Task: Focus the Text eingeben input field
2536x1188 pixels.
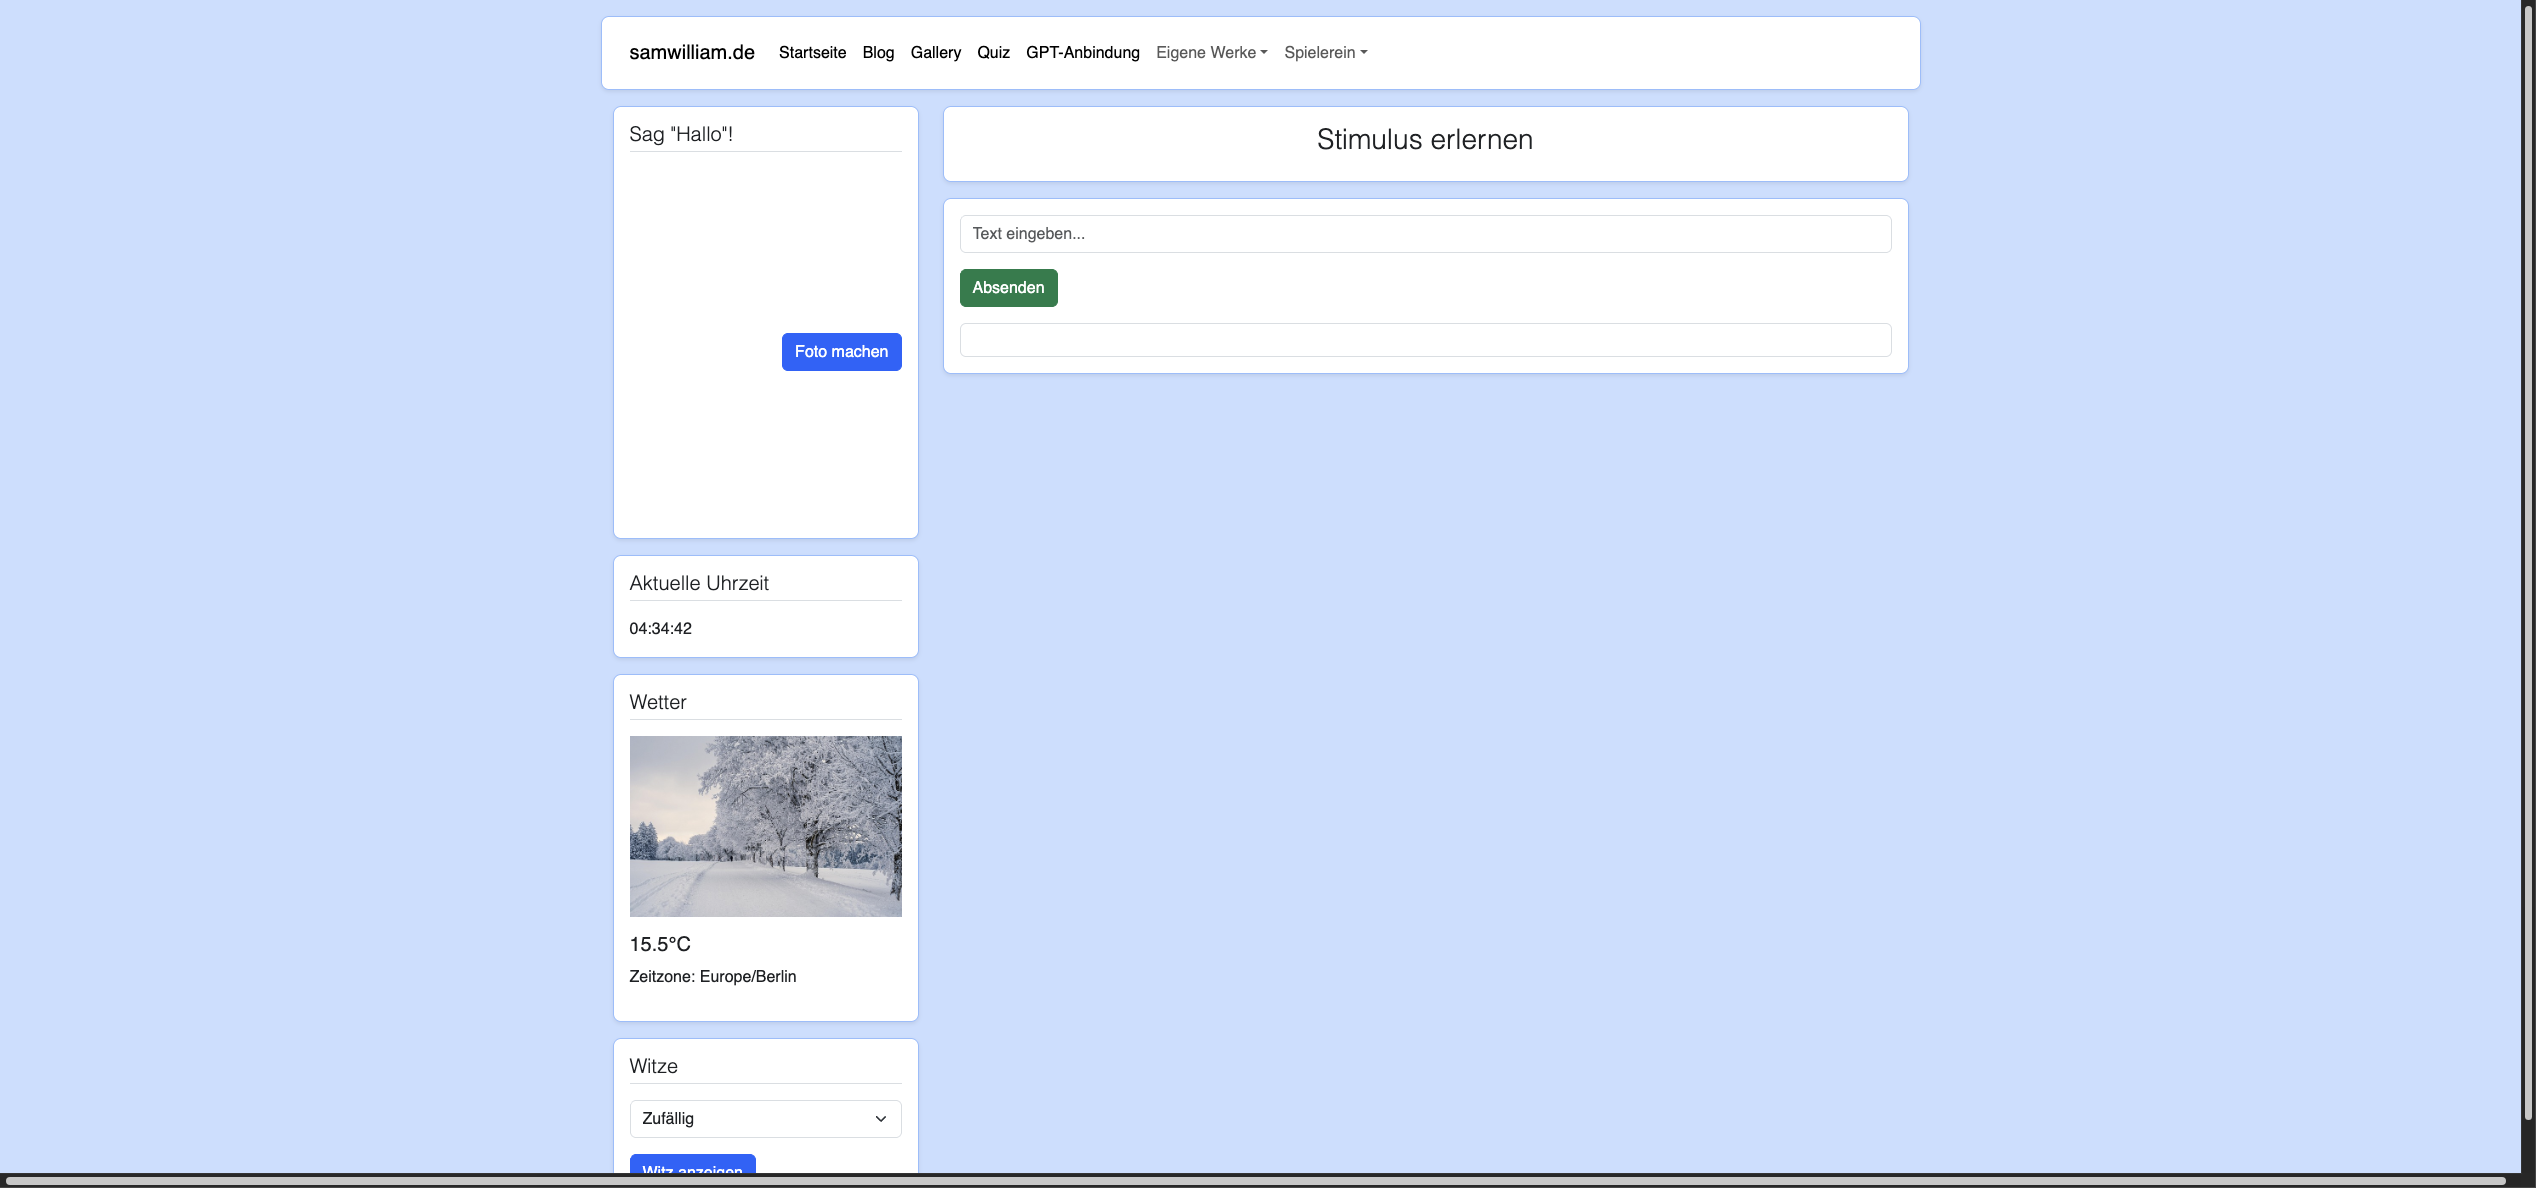Action: 1425,234
